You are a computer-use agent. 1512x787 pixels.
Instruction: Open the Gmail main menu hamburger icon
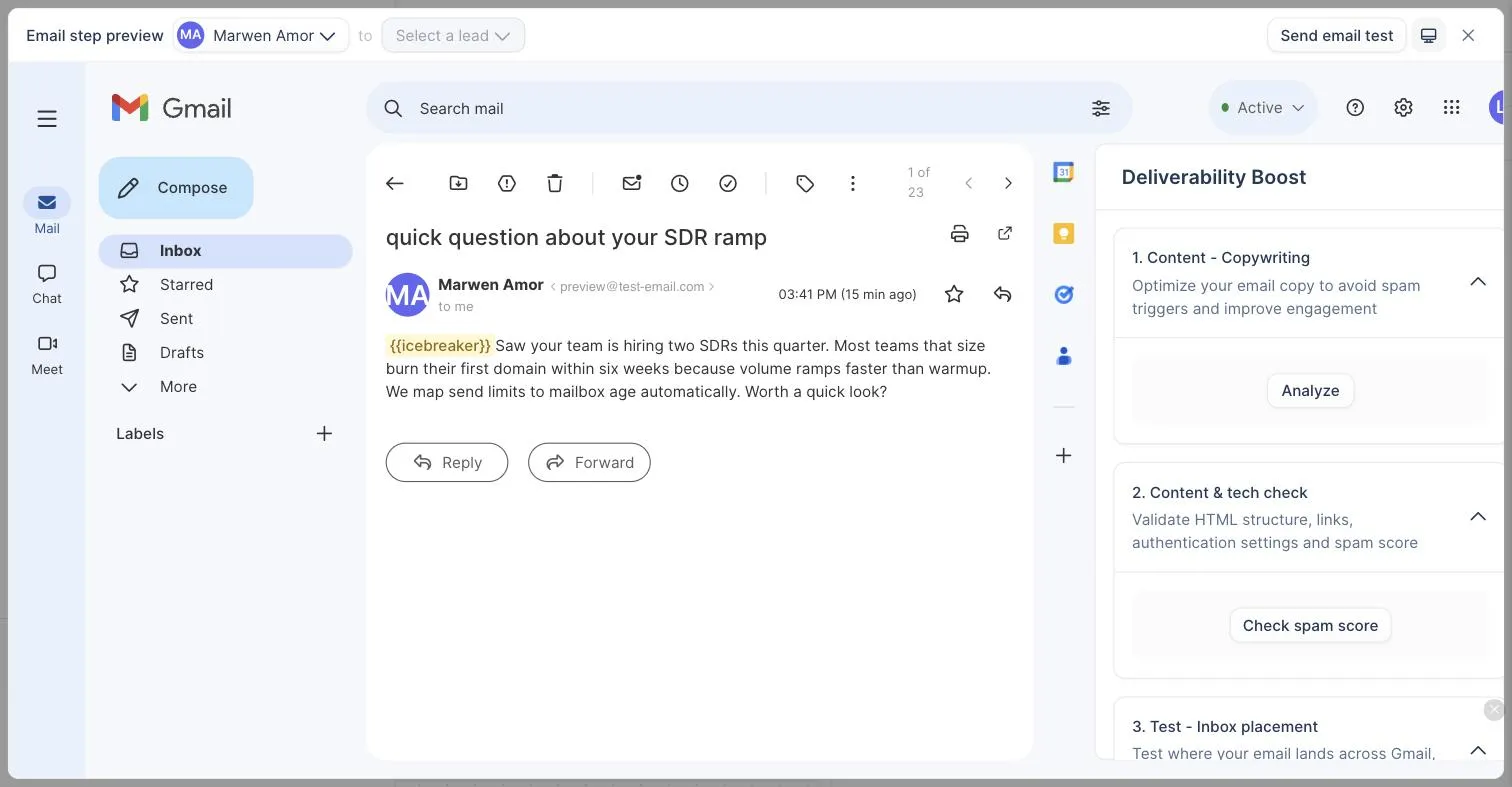[x=47, y=119]
